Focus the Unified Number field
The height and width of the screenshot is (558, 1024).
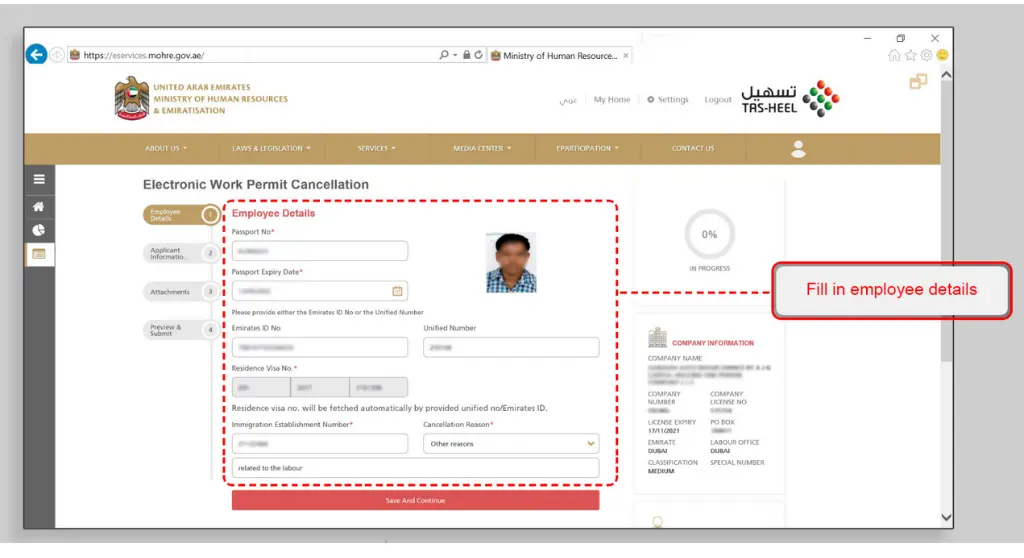coord(511,348)
